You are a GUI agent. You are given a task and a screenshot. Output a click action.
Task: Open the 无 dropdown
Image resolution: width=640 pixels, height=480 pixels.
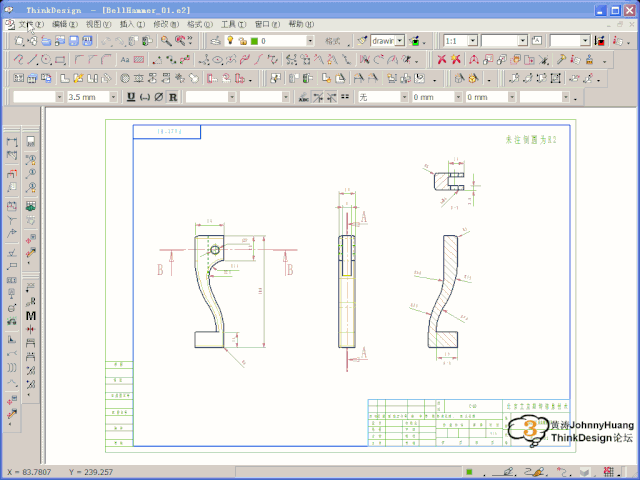[x=404, y=97]
